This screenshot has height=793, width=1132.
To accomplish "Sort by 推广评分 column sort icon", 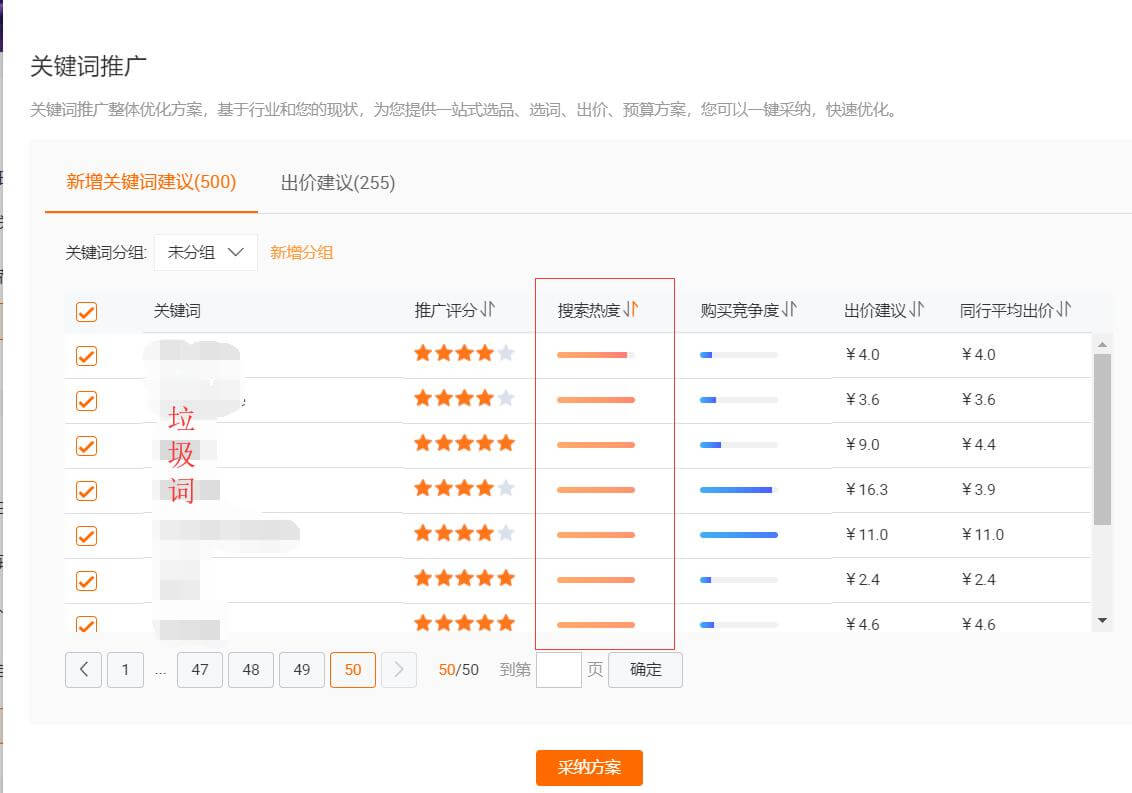I will pos(487,310).
